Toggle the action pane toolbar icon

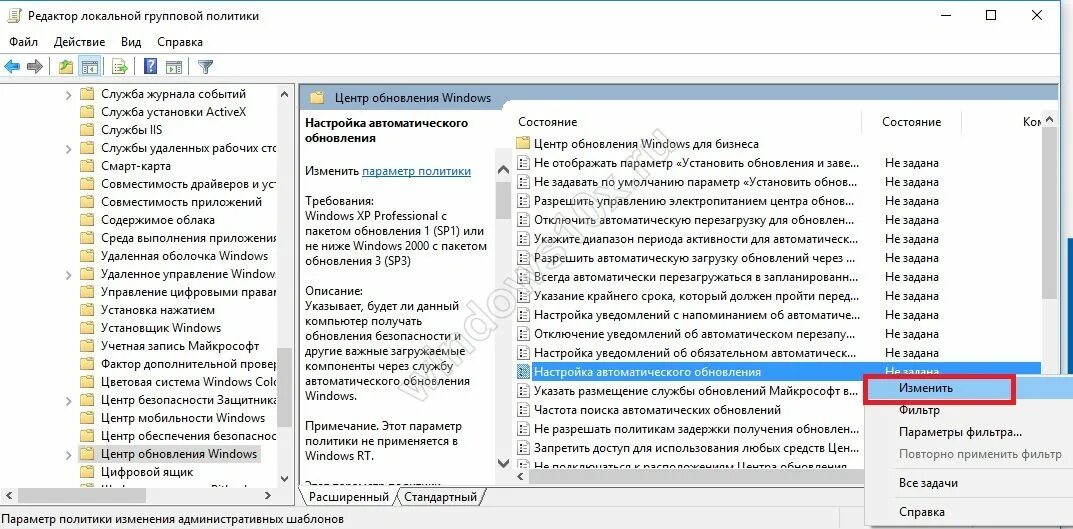pos(174,66)
